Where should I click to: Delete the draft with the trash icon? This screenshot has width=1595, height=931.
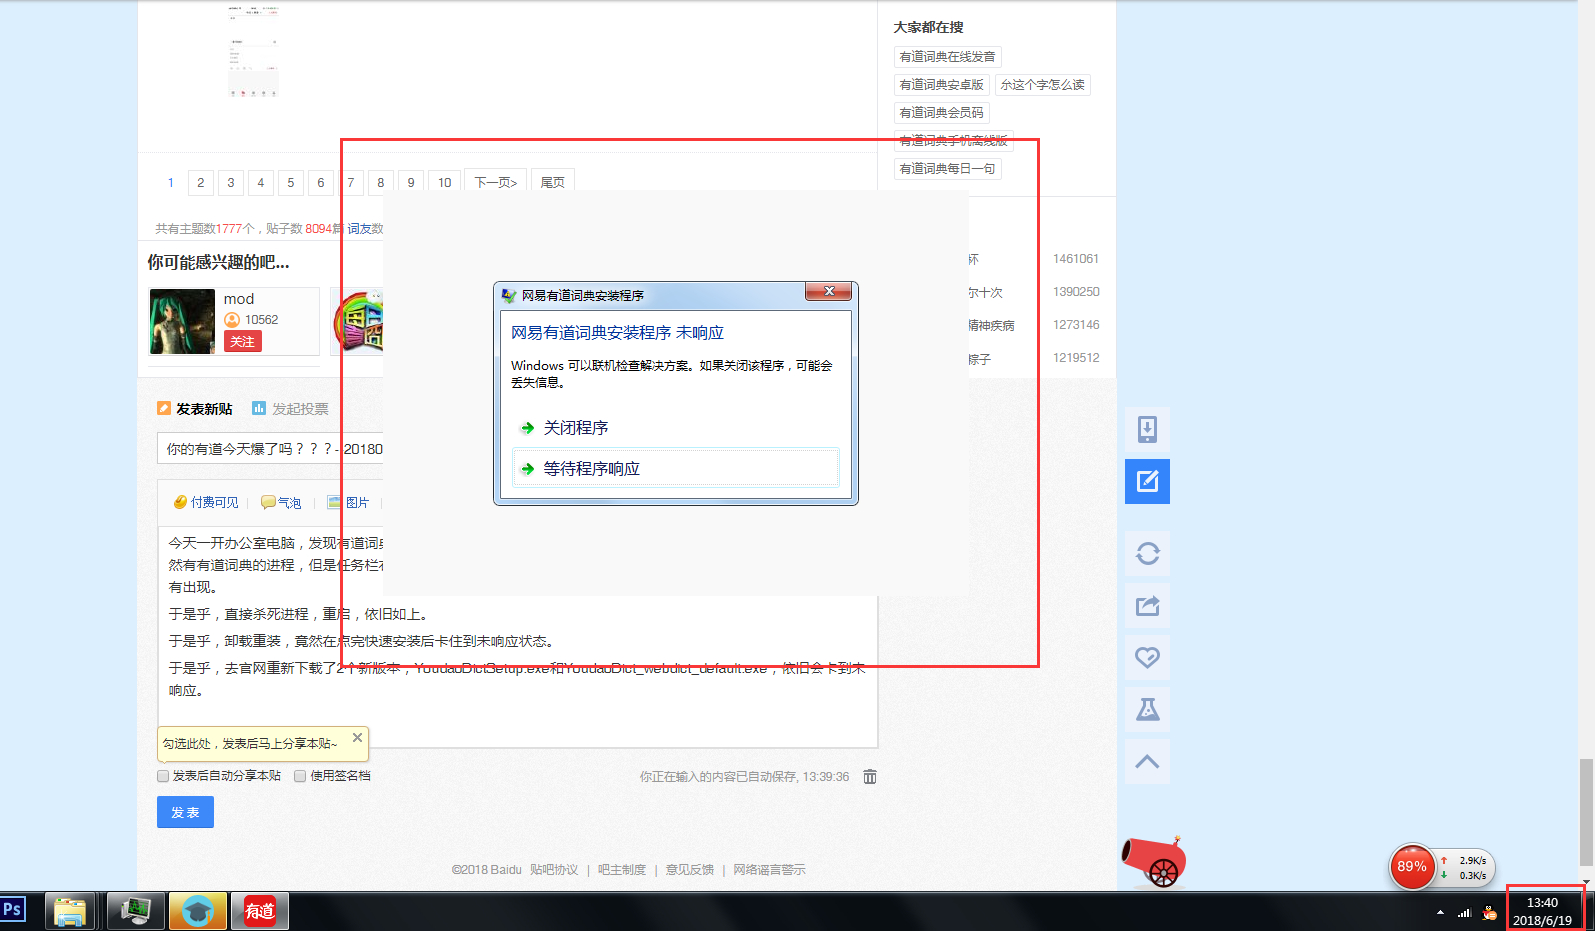pyautogui.click(x=870, y=777)
